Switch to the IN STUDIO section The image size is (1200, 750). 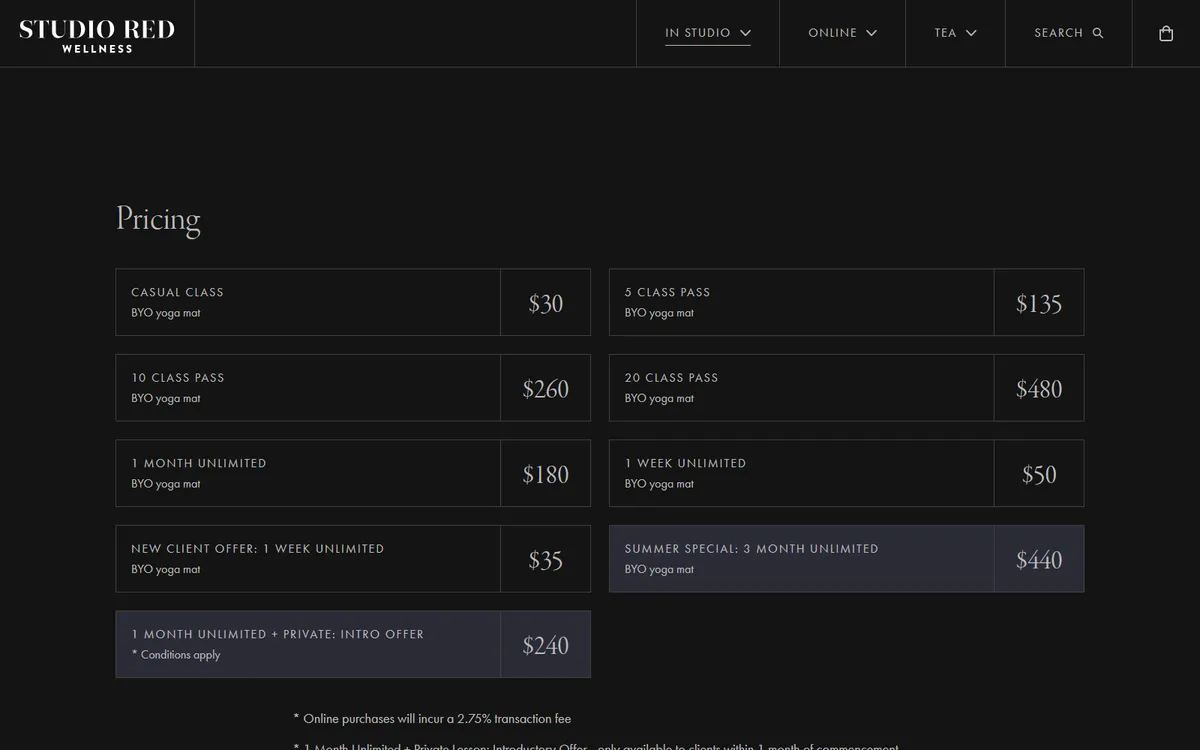pos(700,32)
